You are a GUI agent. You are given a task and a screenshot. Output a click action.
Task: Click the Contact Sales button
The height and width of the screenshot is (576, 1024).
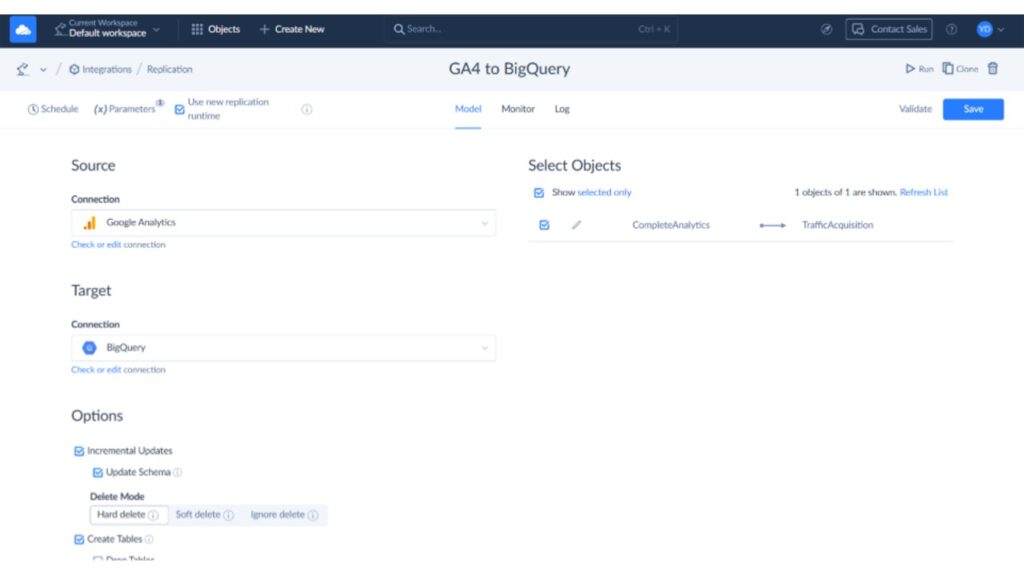(x=889, y=29)
